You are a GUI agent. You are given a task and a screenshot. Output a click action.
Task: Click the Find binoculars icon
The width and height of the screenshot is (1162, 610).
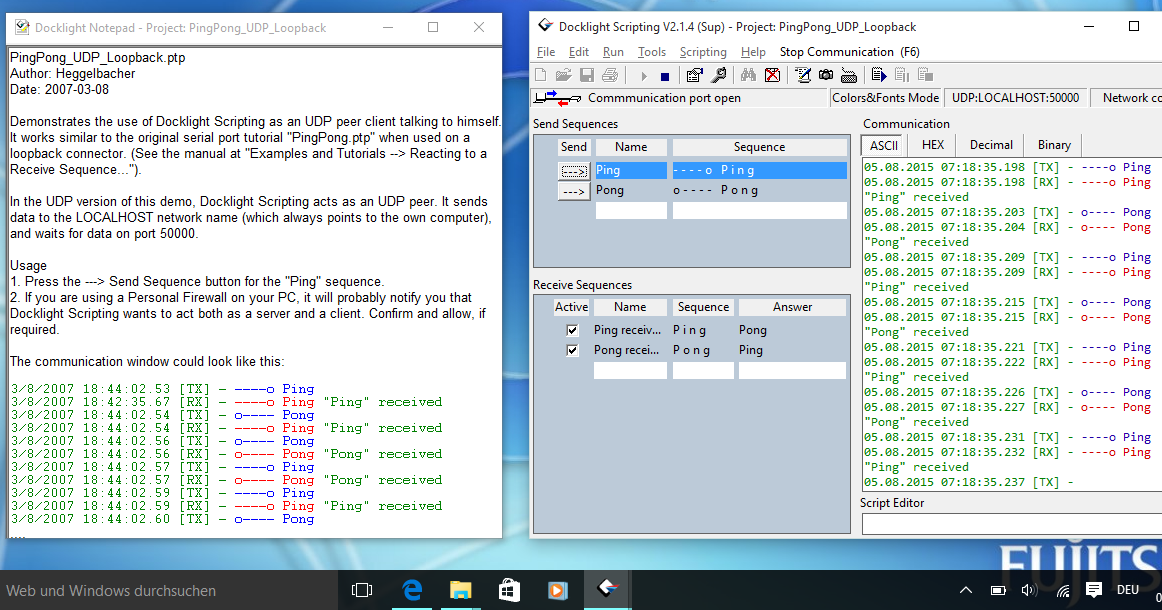pyautogui.click(x=748, y=75)
